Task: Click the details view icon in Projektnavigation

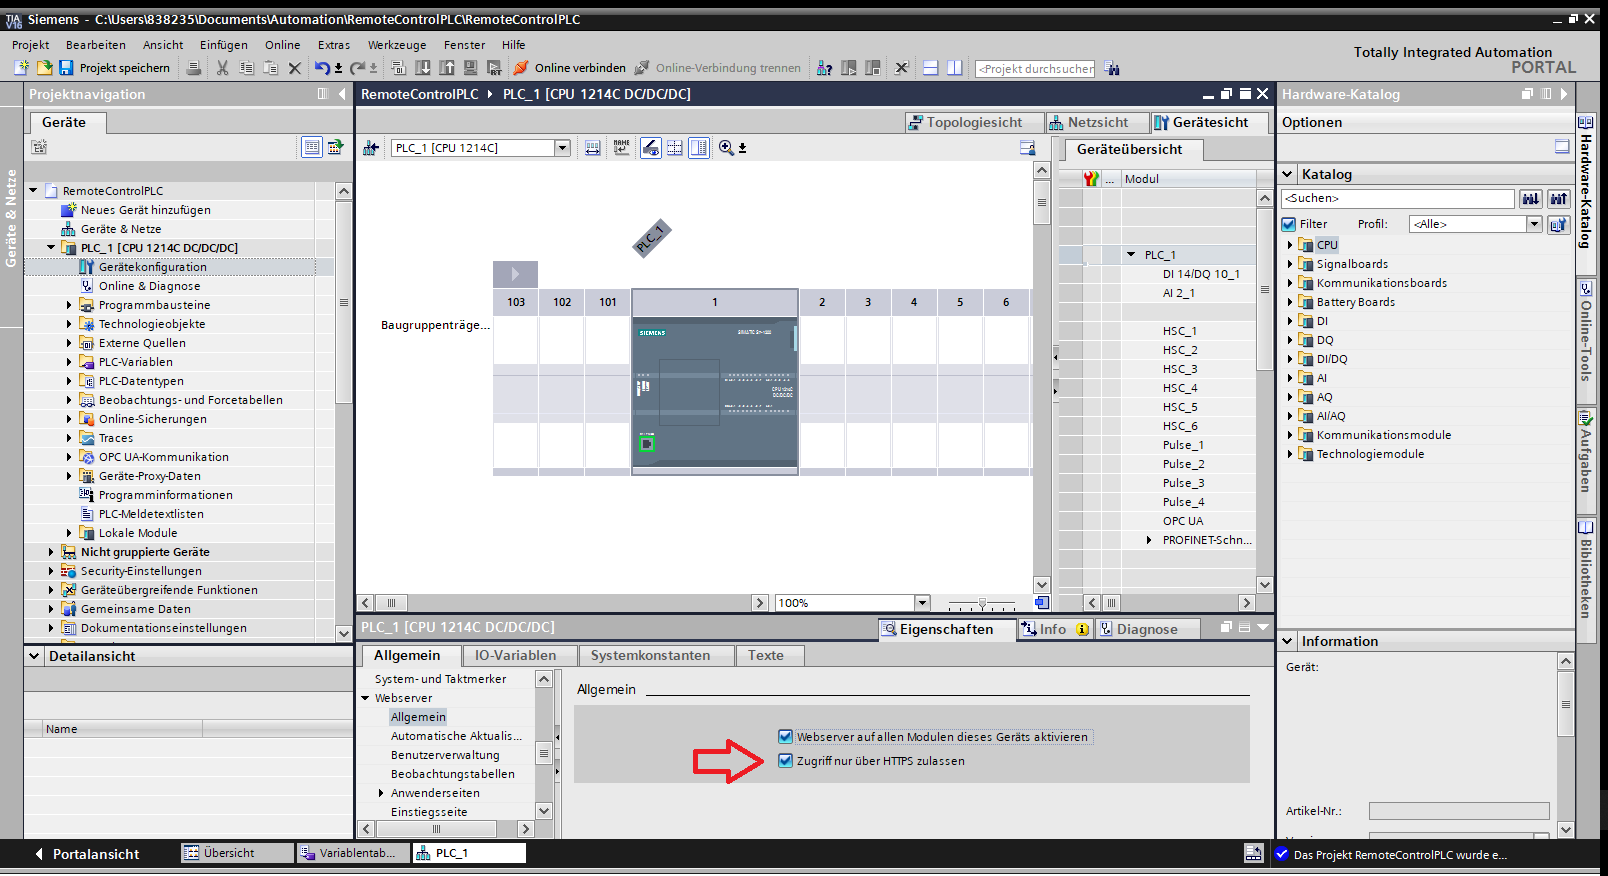Action: tap(312, 147)
